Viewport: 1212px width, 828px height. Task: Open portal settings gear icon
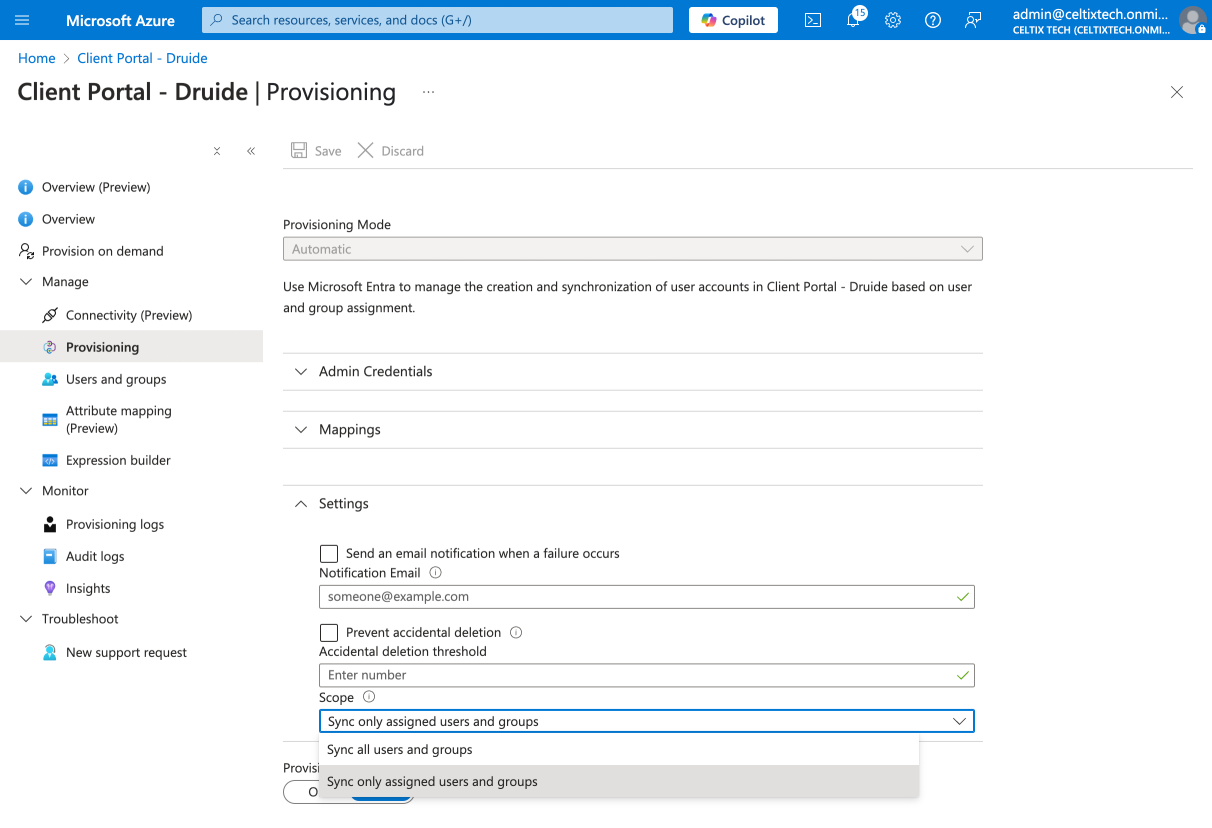[893, 20]
